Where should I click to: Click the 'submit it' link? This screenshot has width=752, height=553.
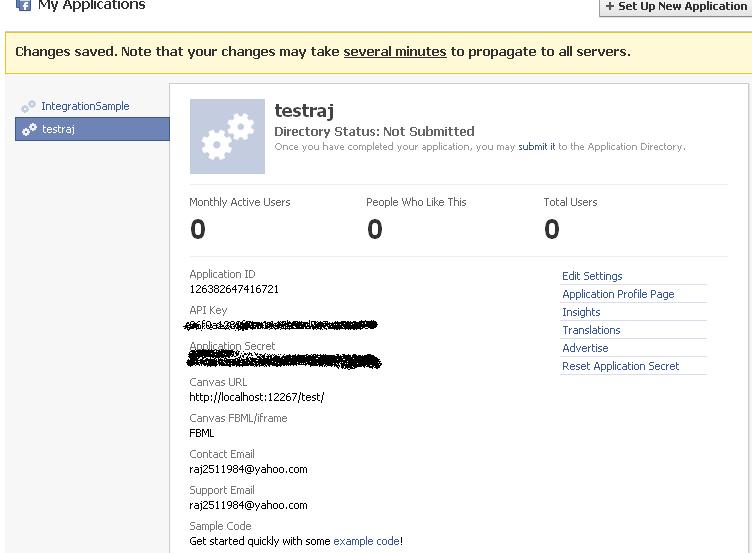[x=536, y=147]
